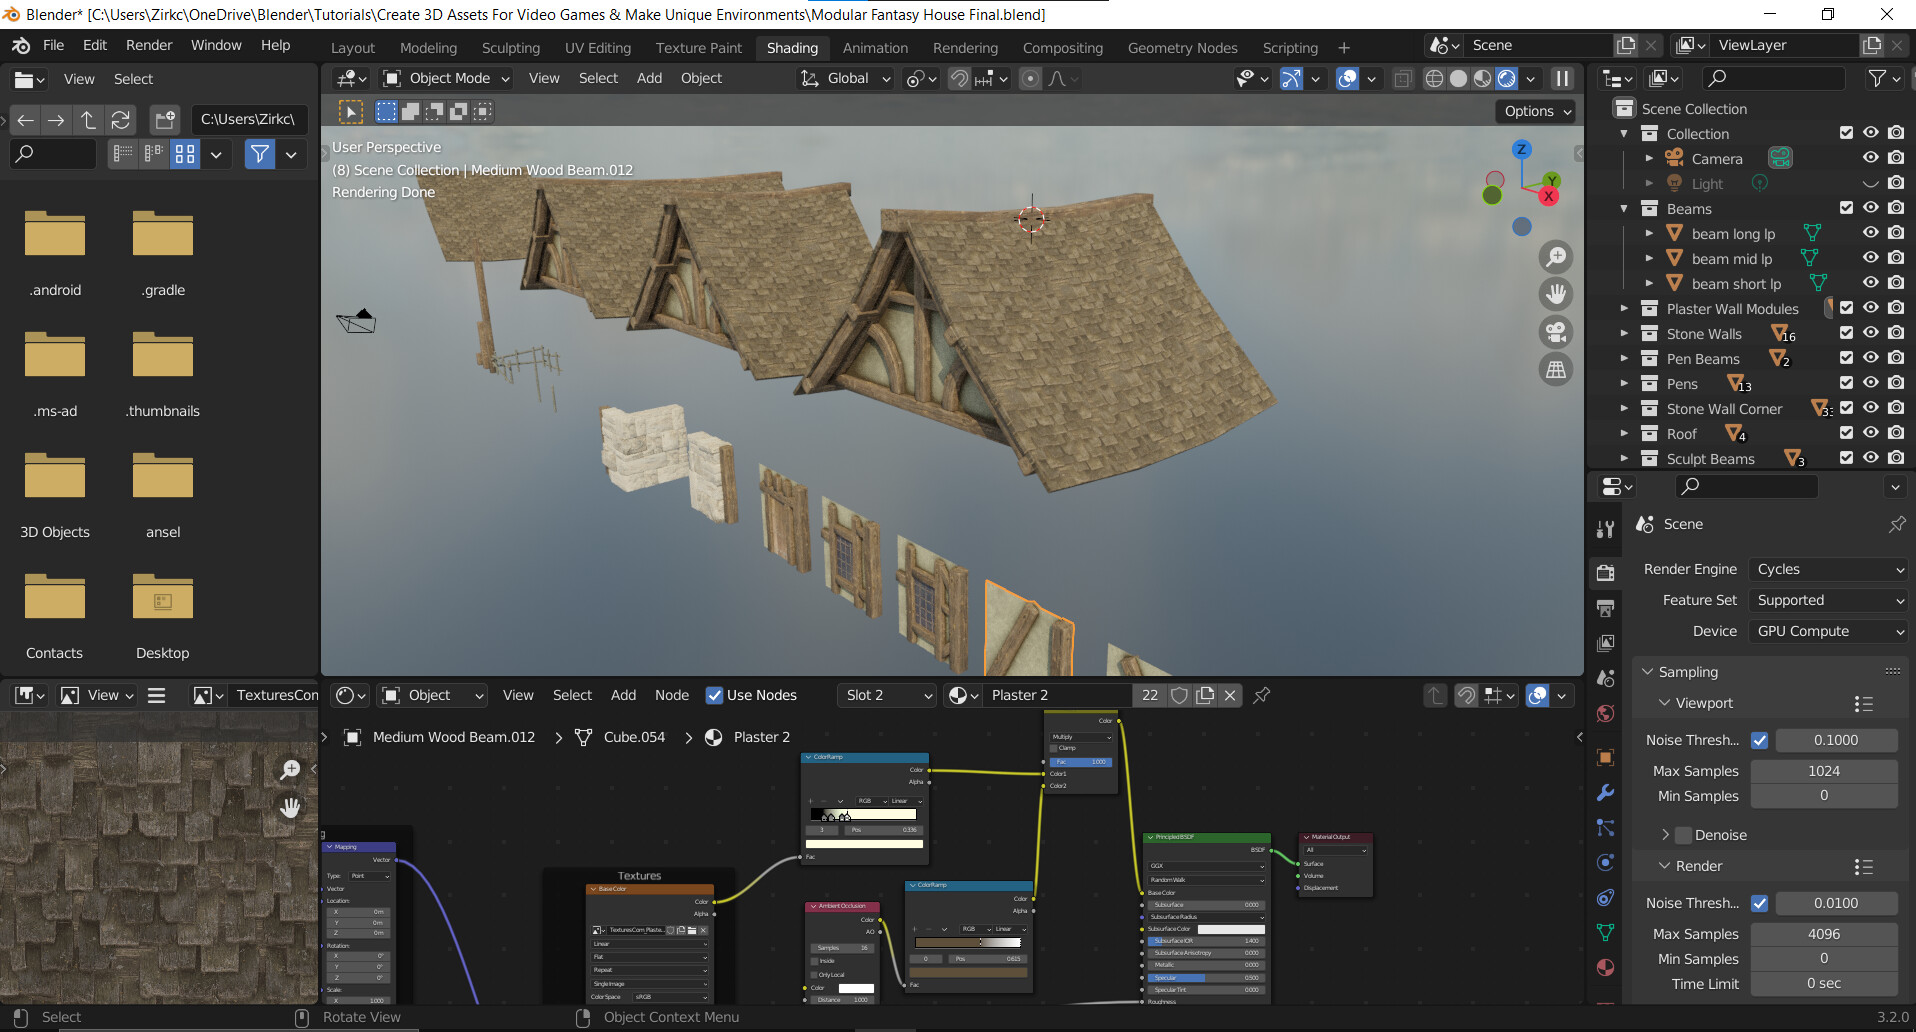Expand the Stone Walls collection
This screenshot has height=1032, width=1916.
tap(1624, 334)
